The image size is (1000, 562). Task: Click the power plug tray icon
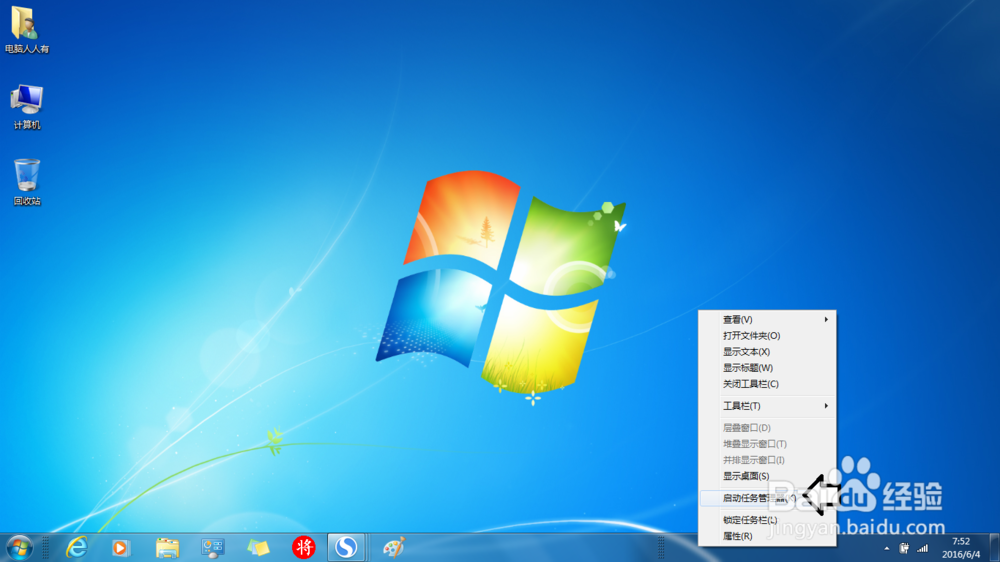point(904,548)
